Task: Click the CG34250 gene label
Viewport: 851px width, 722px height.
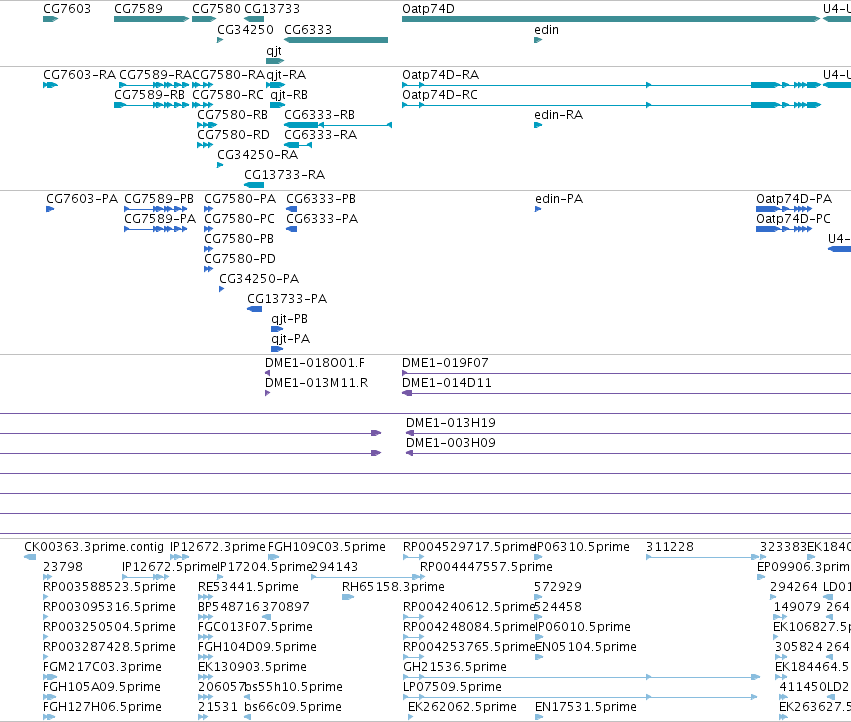Action: tap(245, 30)
